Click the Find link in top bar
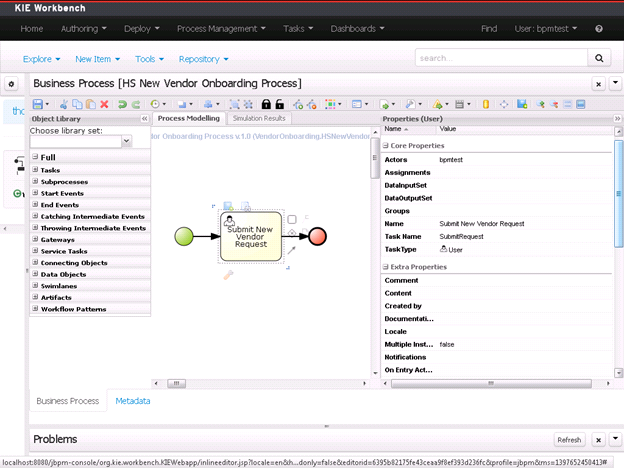Image resolution: width=624 pixels, height=468 pixels. click(489, 29)
